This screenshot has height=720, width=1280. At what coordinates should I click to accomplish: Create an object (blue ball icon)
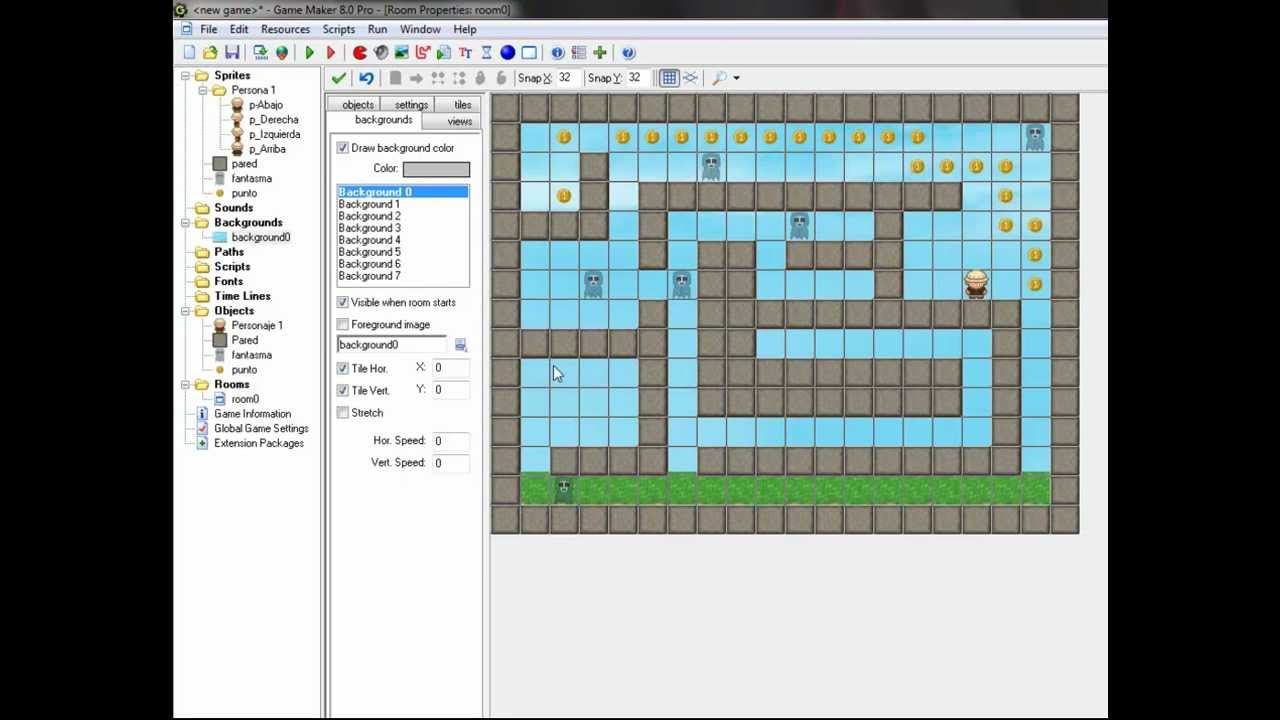pos(507,53)
